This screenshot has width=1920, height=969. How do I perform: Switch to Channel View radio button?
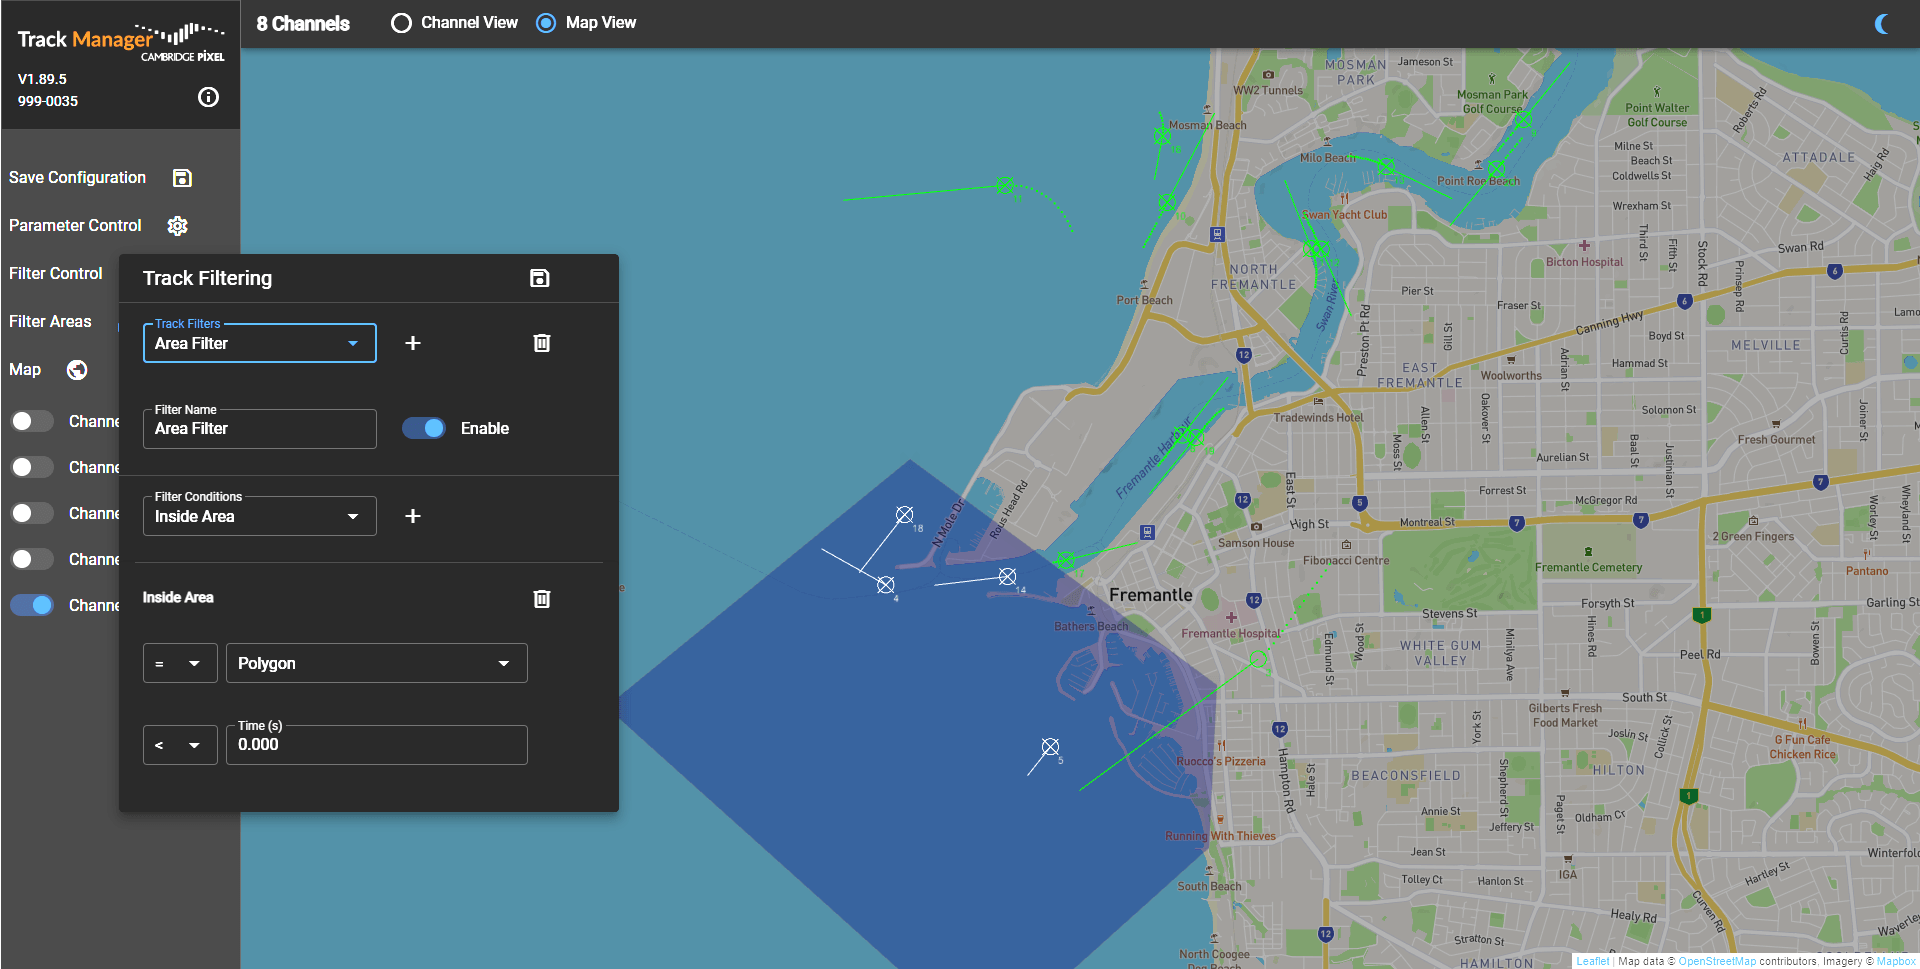[401, 22]
